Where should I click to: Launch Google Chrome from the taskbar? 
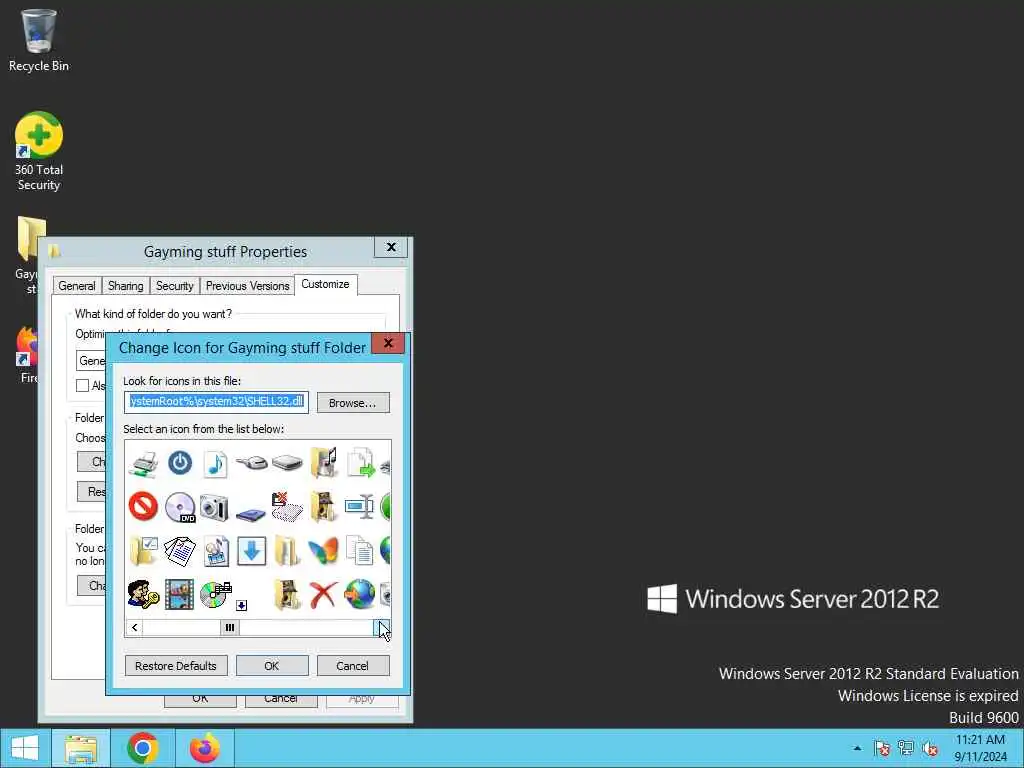(143, 748)
